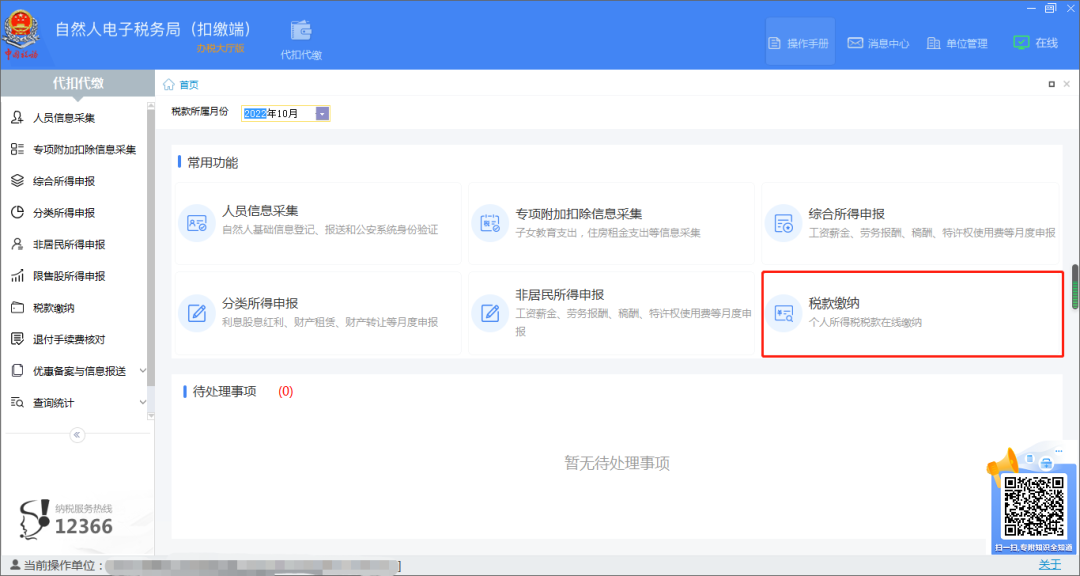Click the 常用功能 section heading
Viewport: 1080px width, 576px height.
point(213,163)
